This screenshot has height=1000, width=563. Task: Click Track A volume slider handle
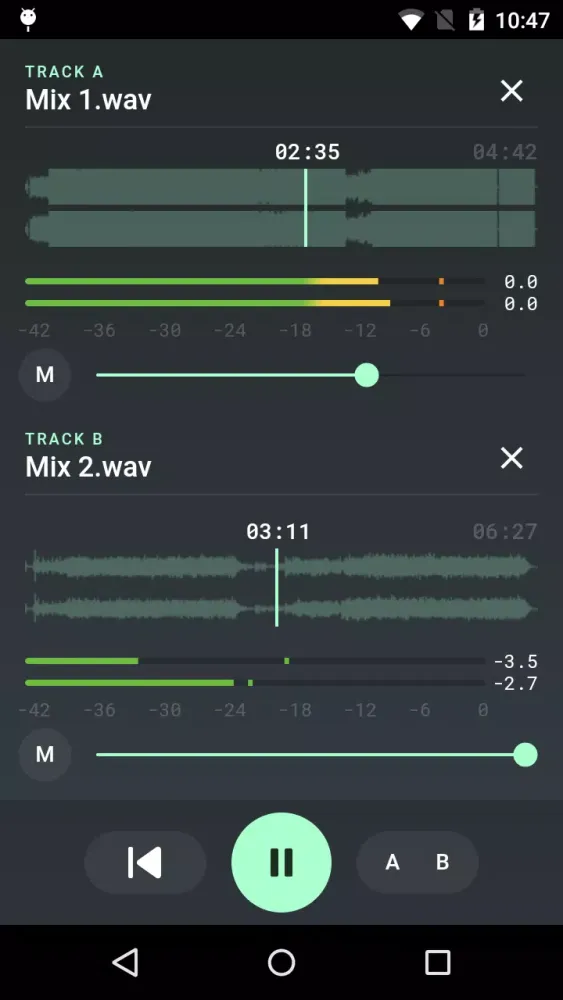367,375
